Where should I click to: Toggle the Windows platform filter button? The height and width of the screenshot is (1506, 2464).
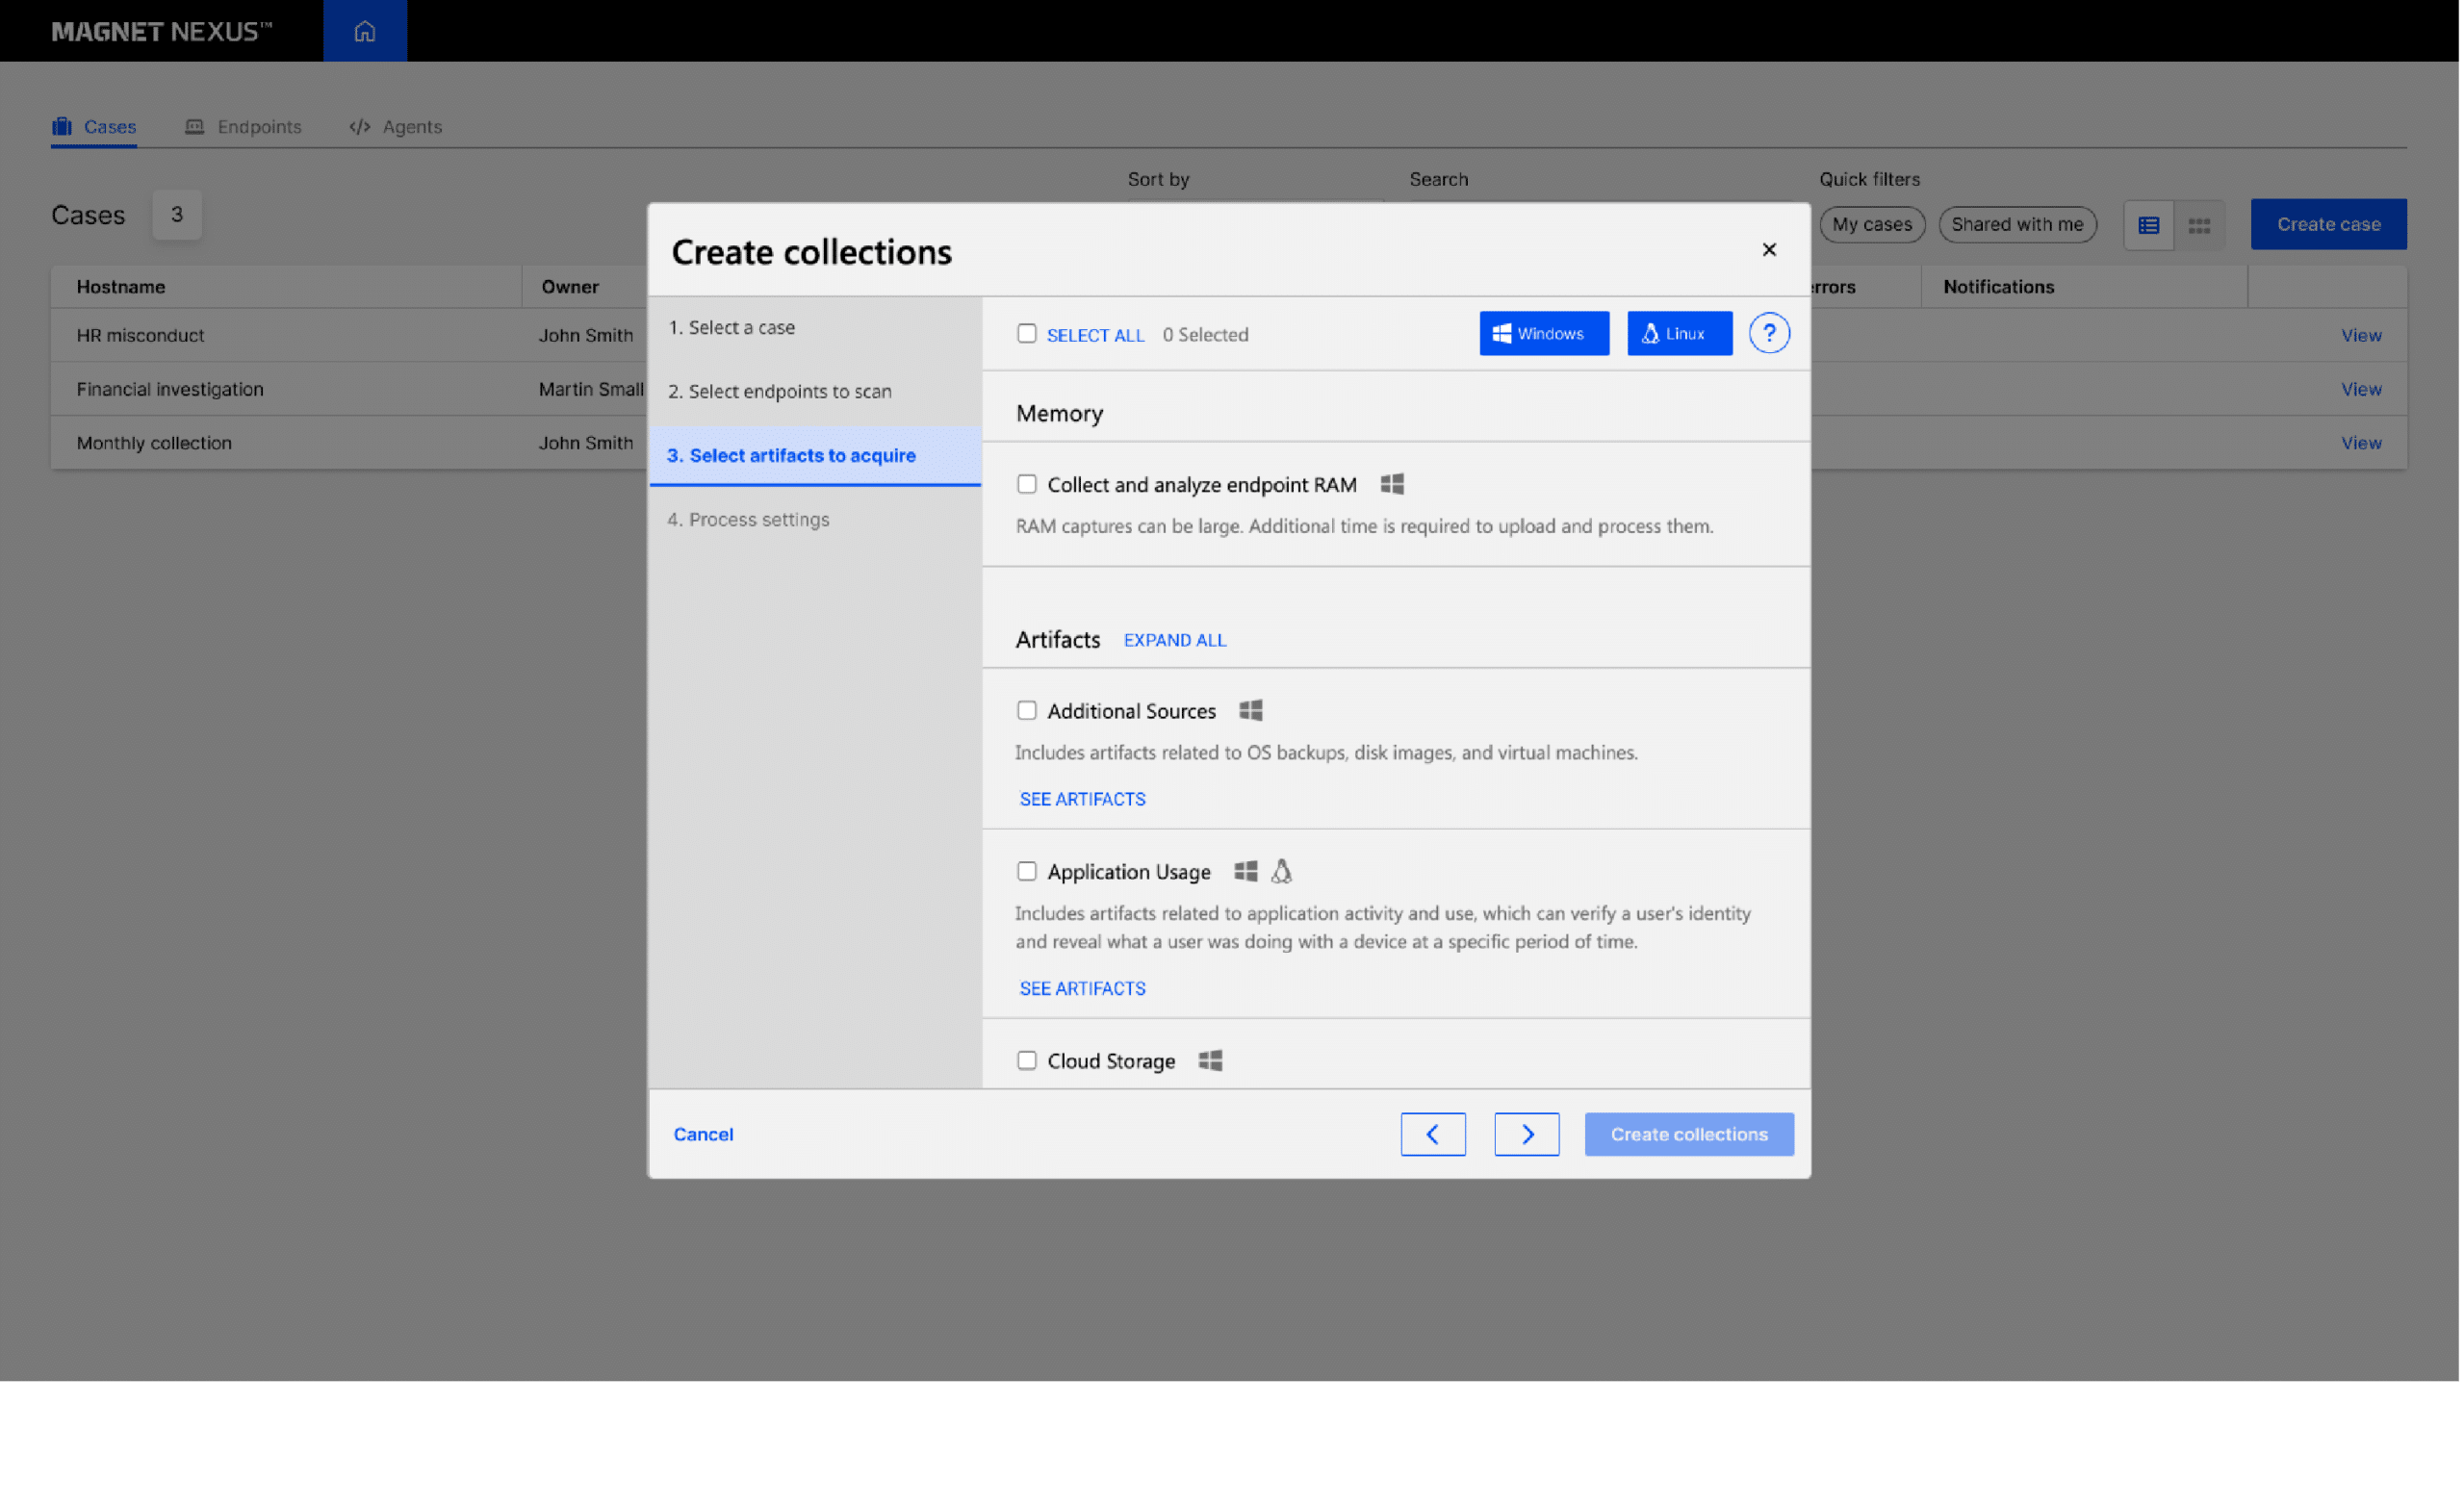tap(1543, 333)
